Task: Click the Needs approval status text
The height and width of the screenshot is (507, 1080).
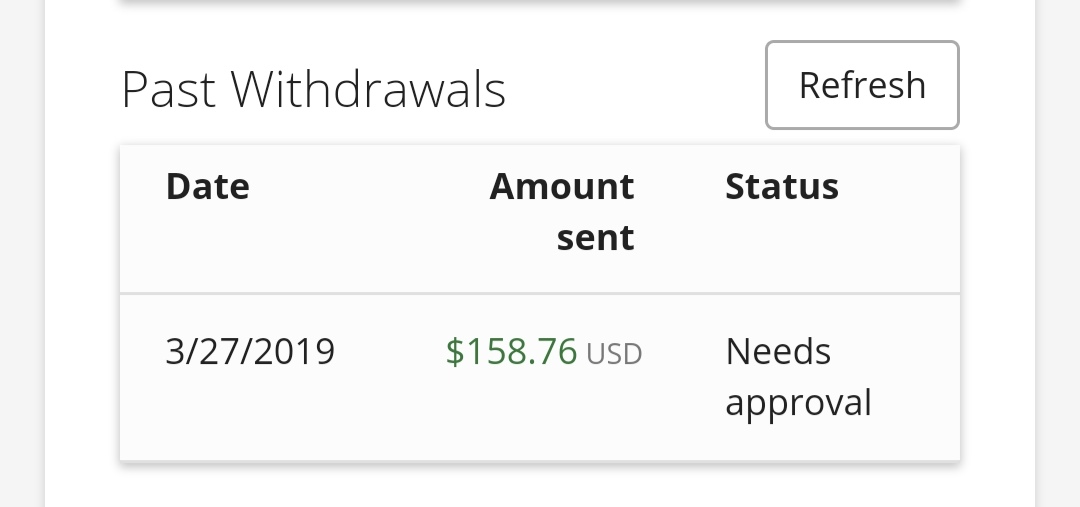Action: (798, 377)
